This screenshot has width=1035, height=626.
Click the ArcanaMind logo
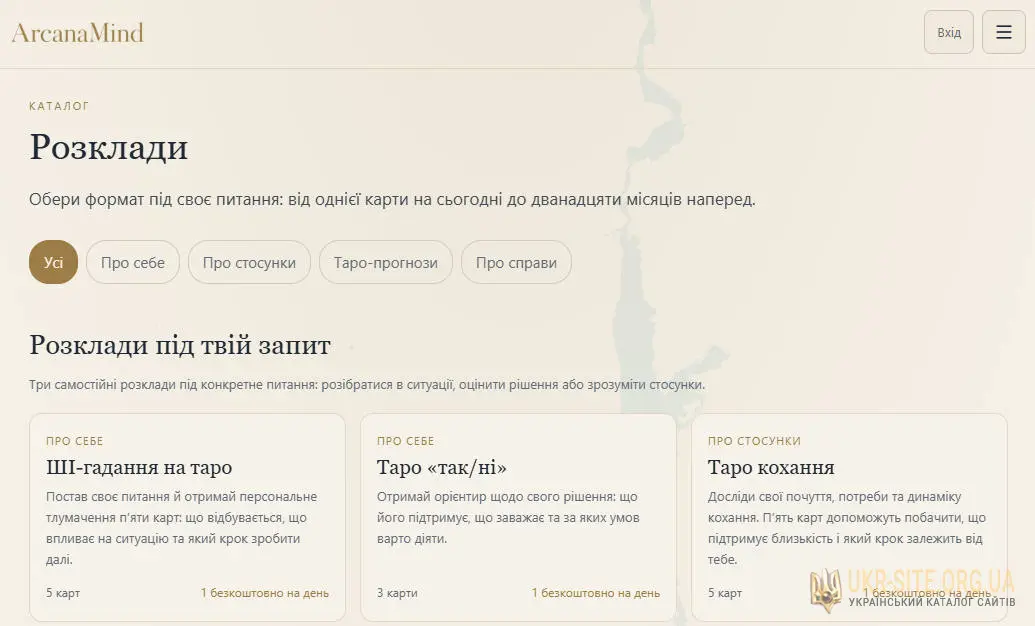point(78,33)
